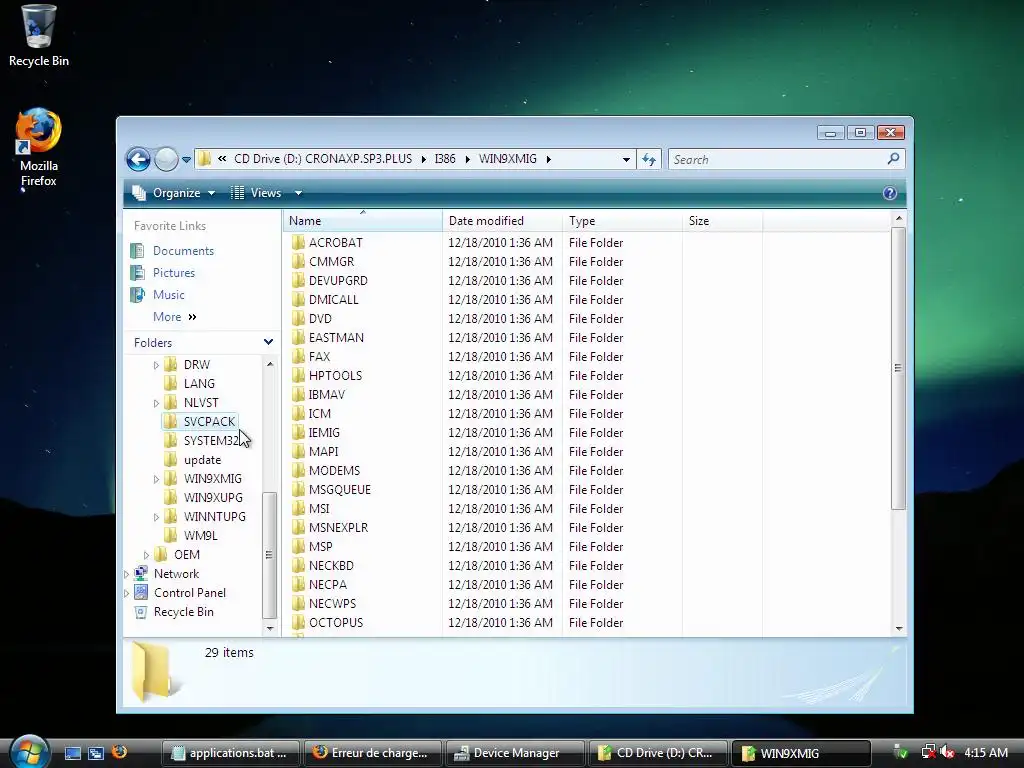Select the HPTOOLS folder icon
Viewport: 1024px width, 768px height.
coord(298,375)
